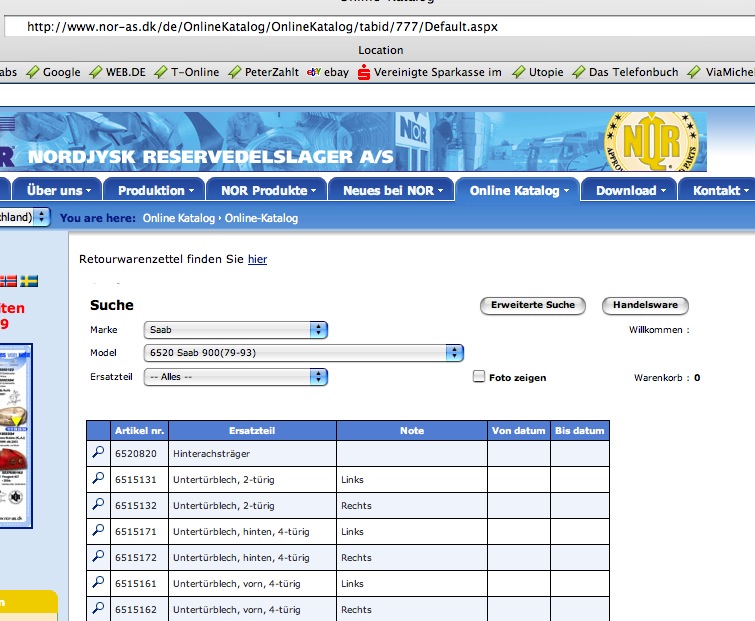Open details magnifier for article 6515132
The image size is (755, 621).
coord(98,505)
